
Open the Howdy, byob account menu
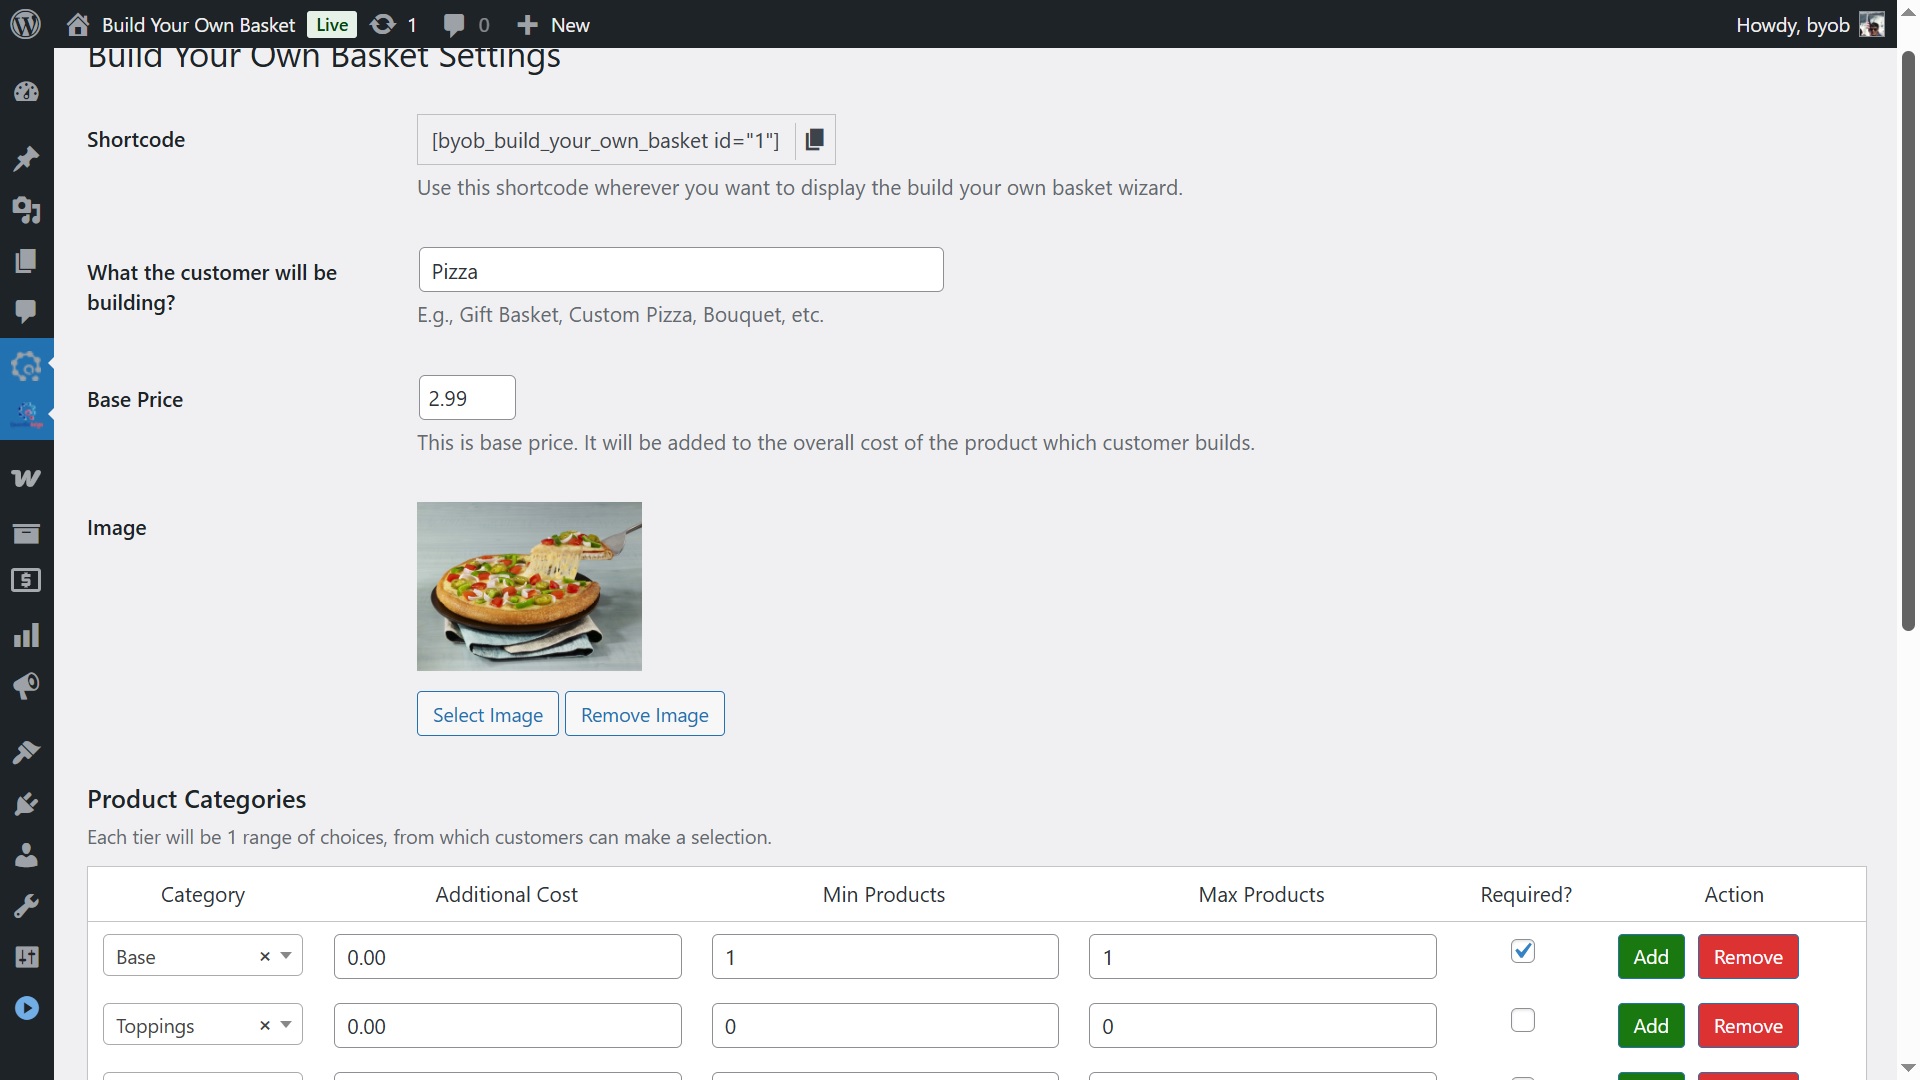point(1808,25)
